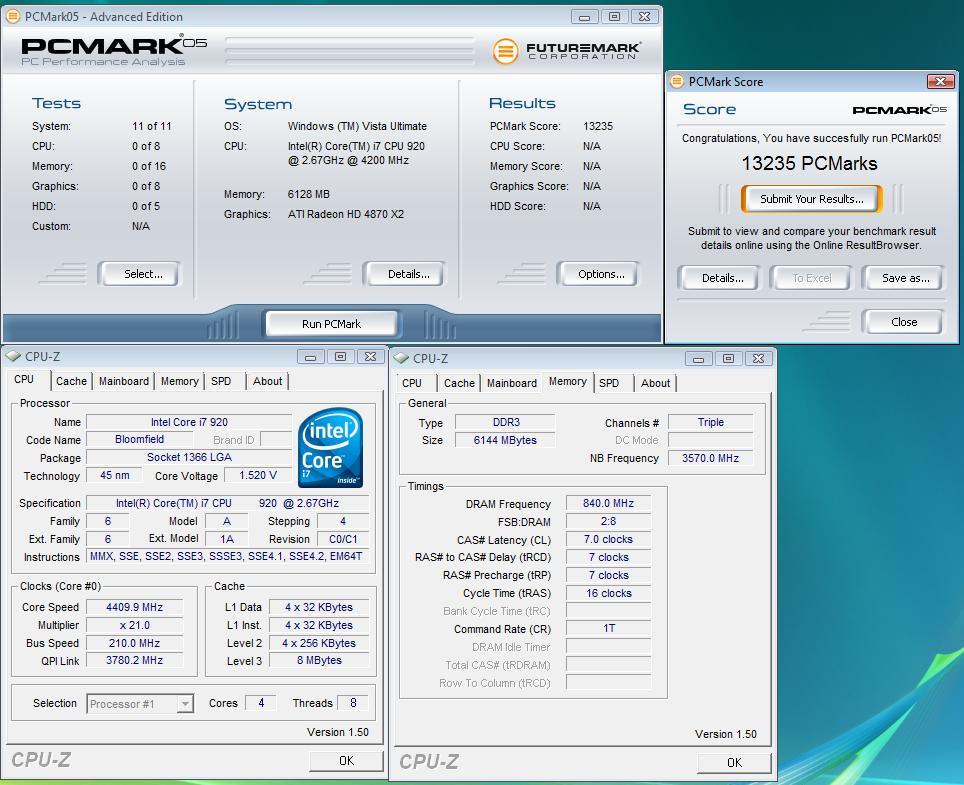The width and height of the screenshot is (964, 785).
Task: Click the Instructions MMX, SSE list field
Action: coord(227,556)
